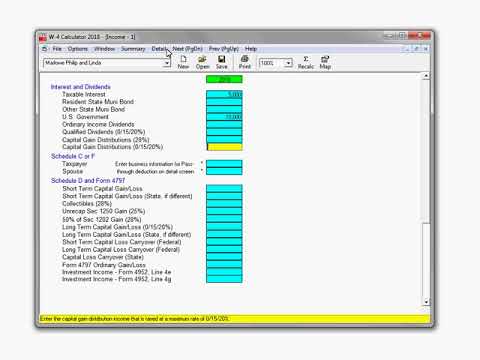Click the Short Term Capital Gain/Loss field

tap(224, 188)
